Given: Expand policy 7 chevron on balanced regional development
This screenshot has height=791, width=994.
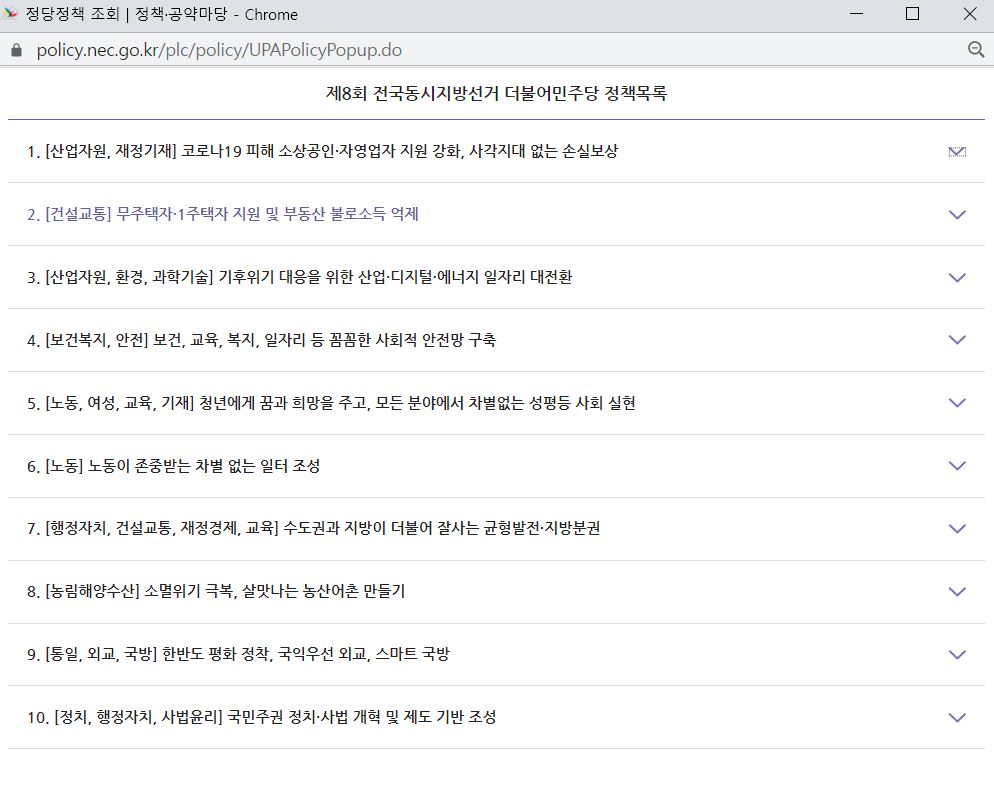Looking at the screenshot, I should coord(957,528).
